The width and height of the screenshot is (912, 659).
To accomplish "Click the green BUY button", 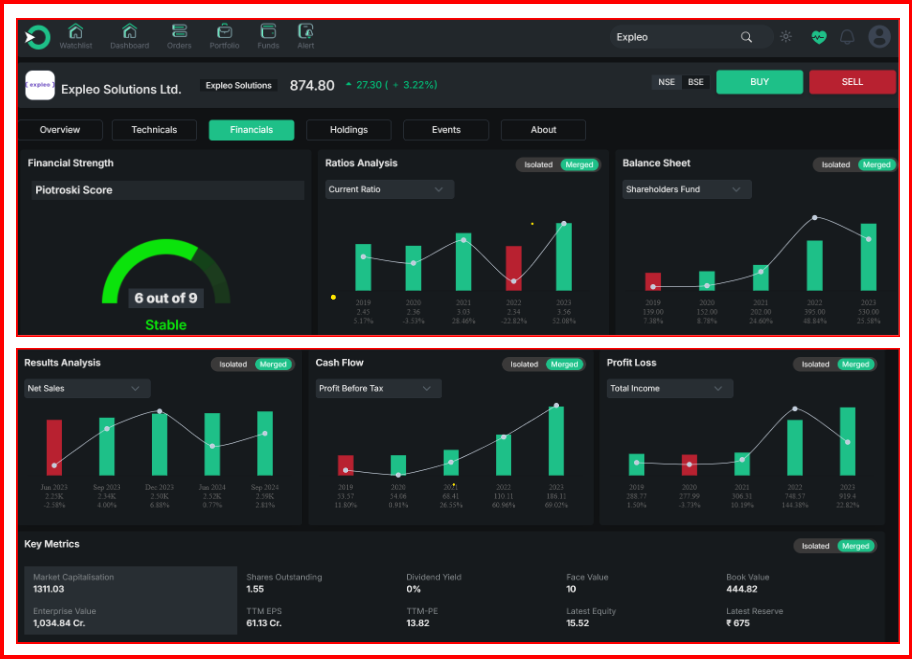I will coord(759,82).
